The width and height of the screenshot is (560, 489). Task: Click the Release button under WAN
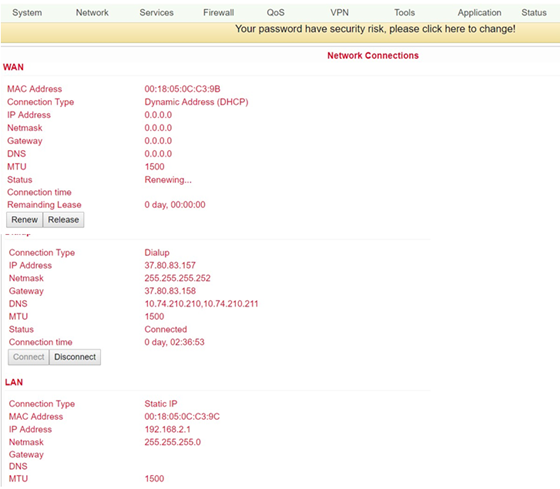(x=64, y=220)
